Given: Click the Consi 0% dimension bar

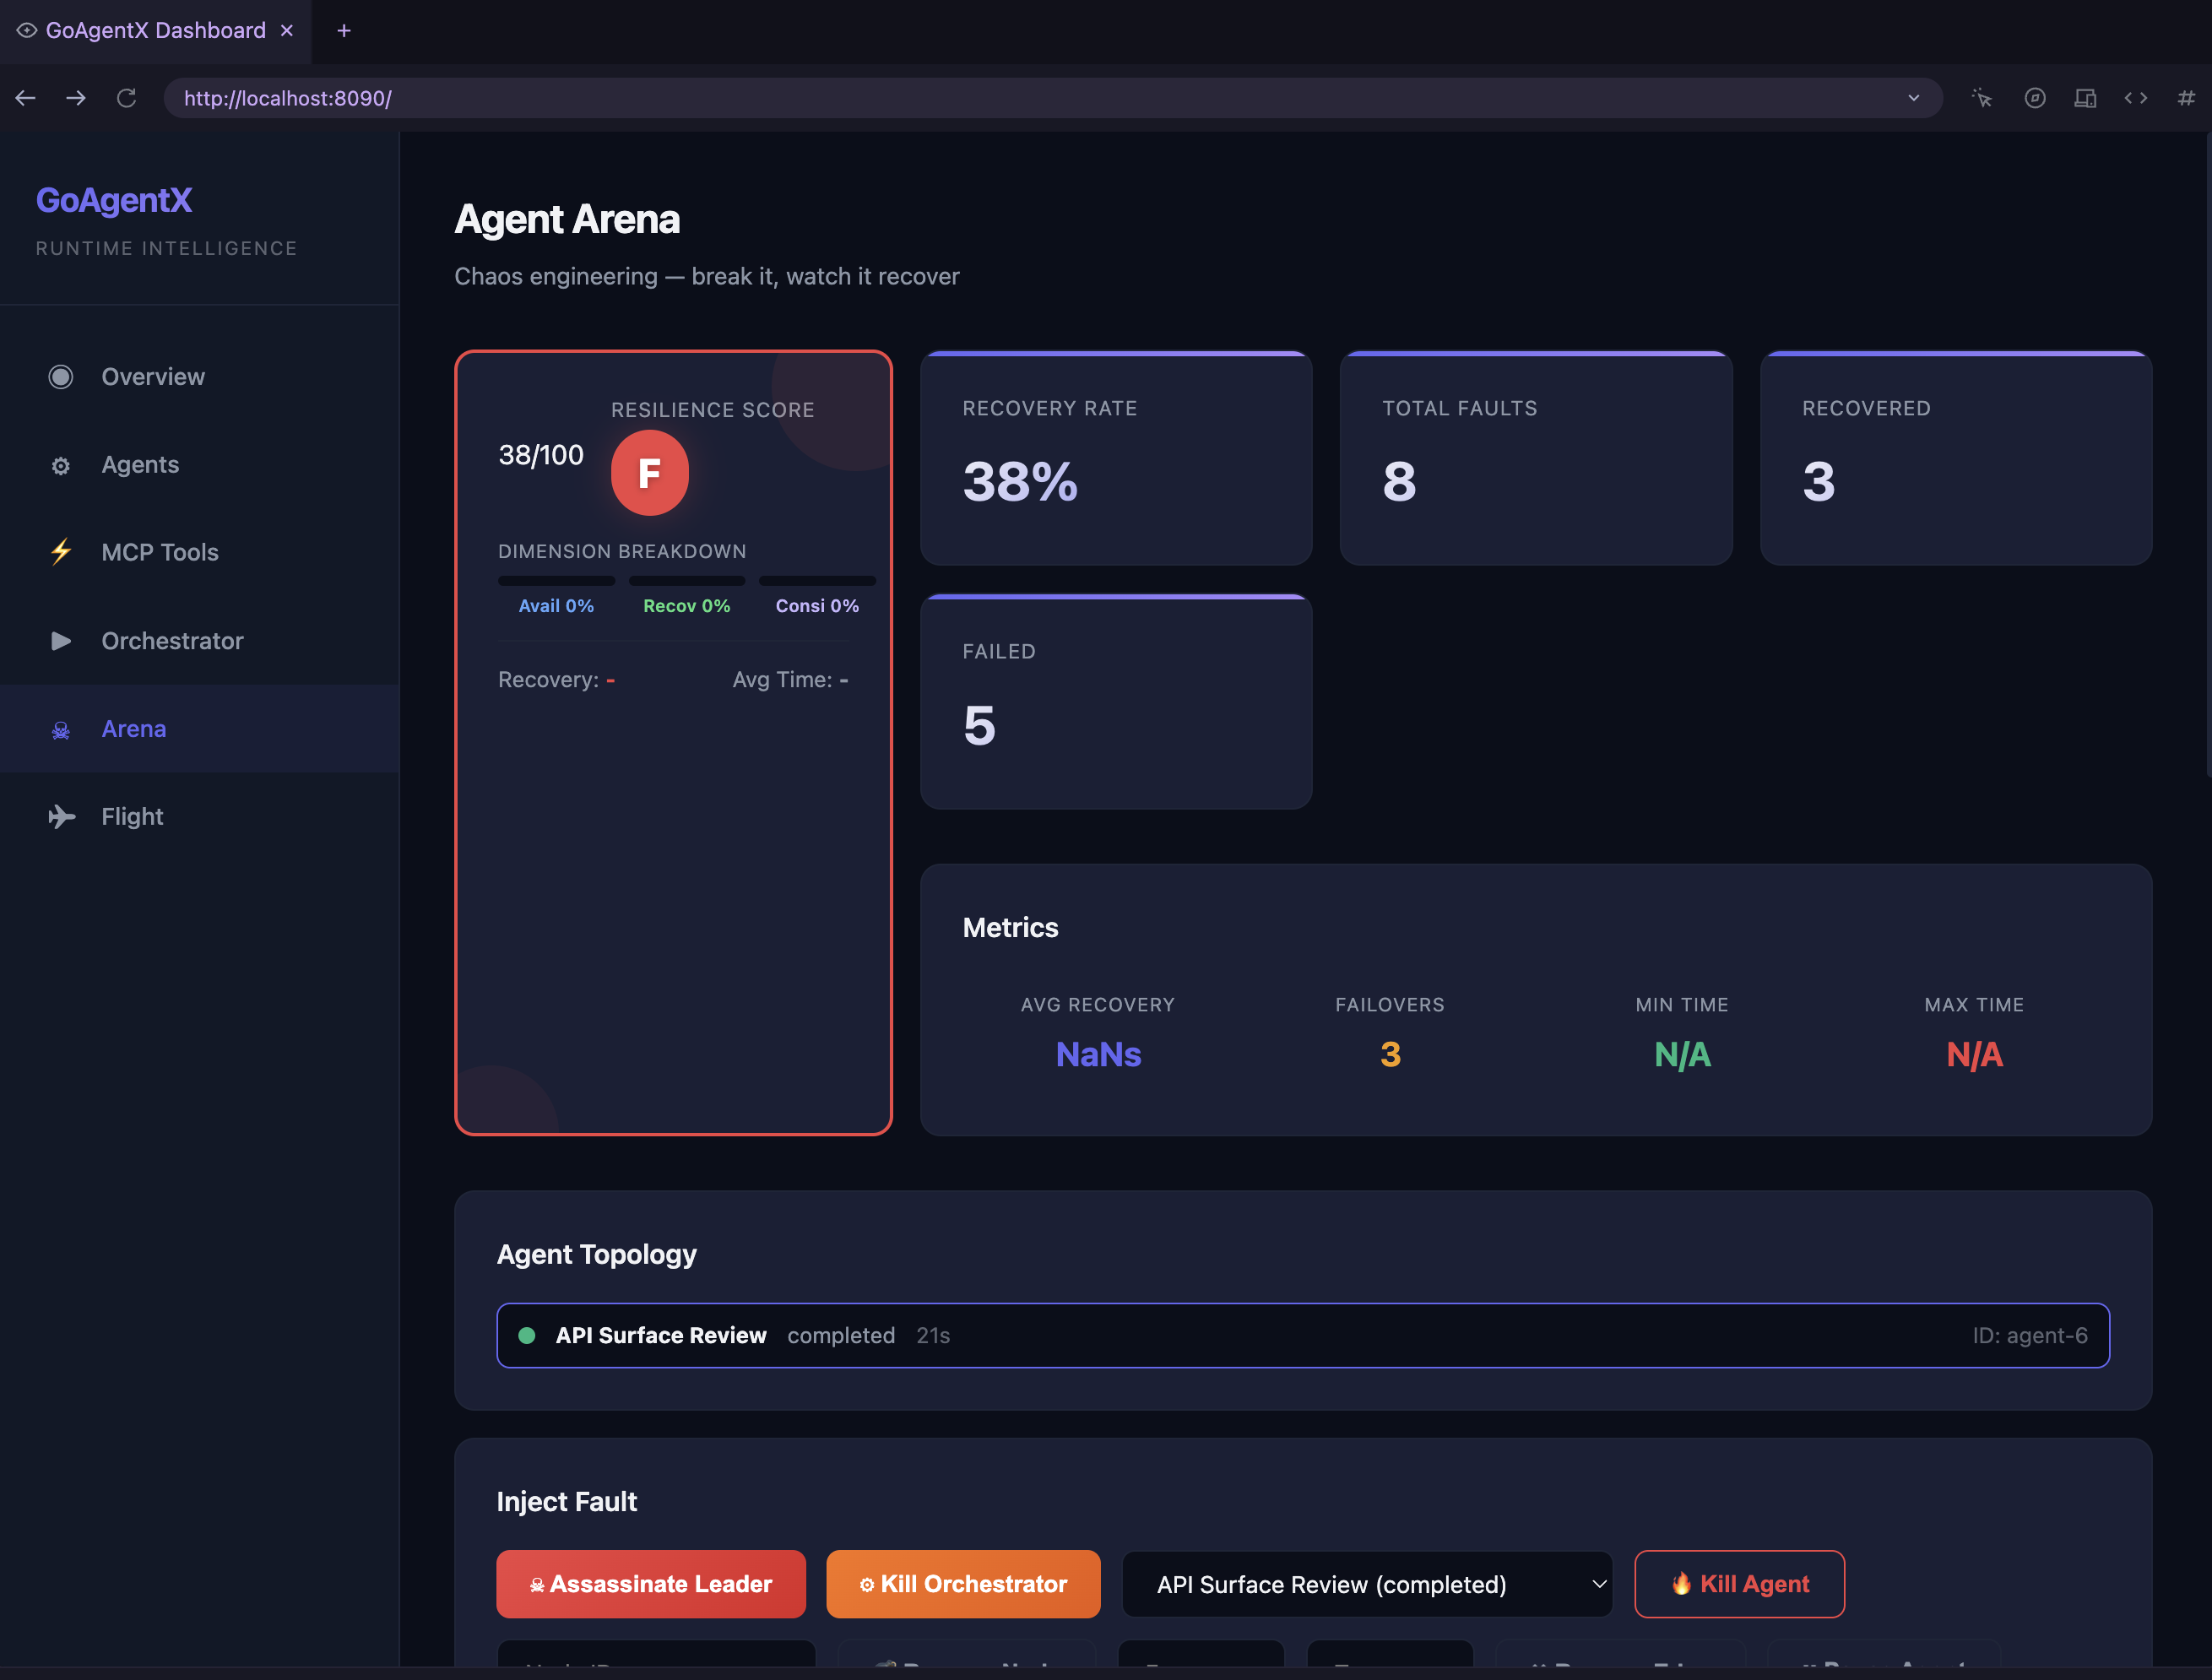Looking at the screenshot, I should coord(817,581).
